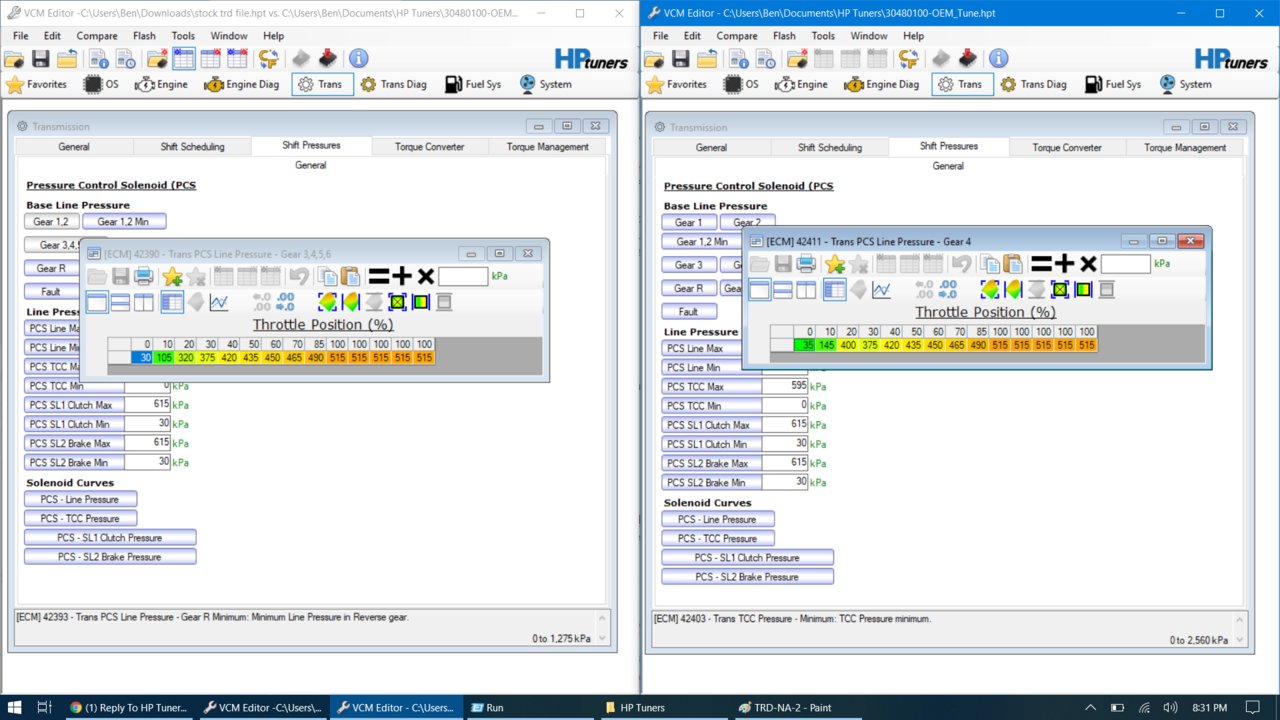Screen dimensions: 1280x720
Task: Add to favorites in Gear 3,4,5,6 table window
Action: (x=172, y=277)
